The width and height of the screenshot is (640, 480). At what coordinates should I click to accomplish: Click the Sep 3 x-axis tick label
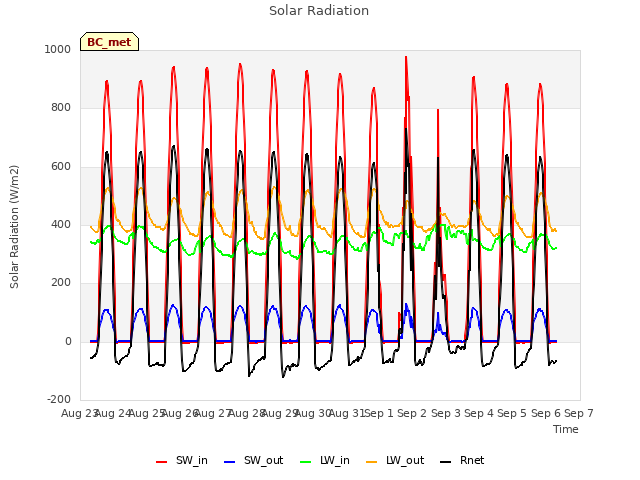pos(446,413)
